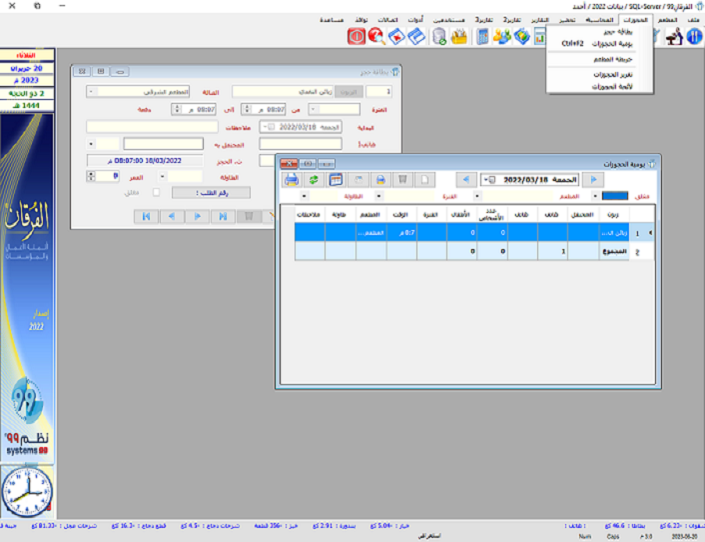
Task: Open the users icon in the main toolbar
Action: tap(502, 37)
